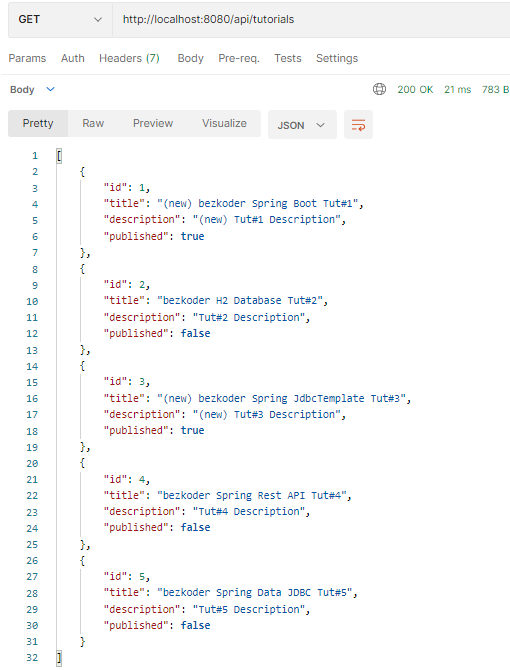Viewport: 510px width, 670px height.
Task: Click the 783 B response size
Action: coord(495,89)
